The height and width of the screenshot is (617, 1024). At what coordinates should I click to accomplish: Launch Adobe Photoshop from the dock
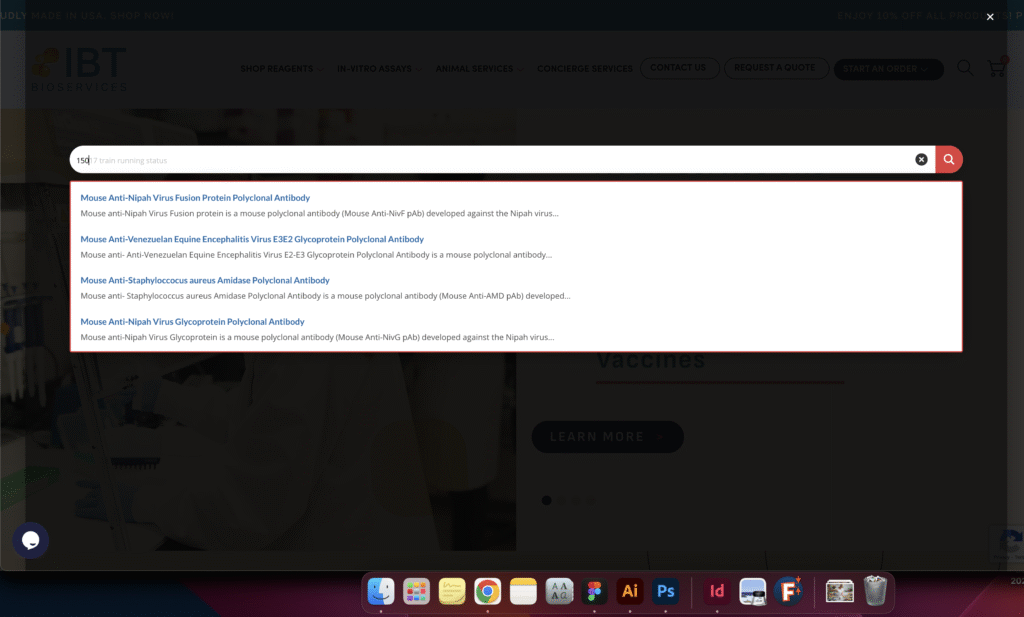pos(665,592)
